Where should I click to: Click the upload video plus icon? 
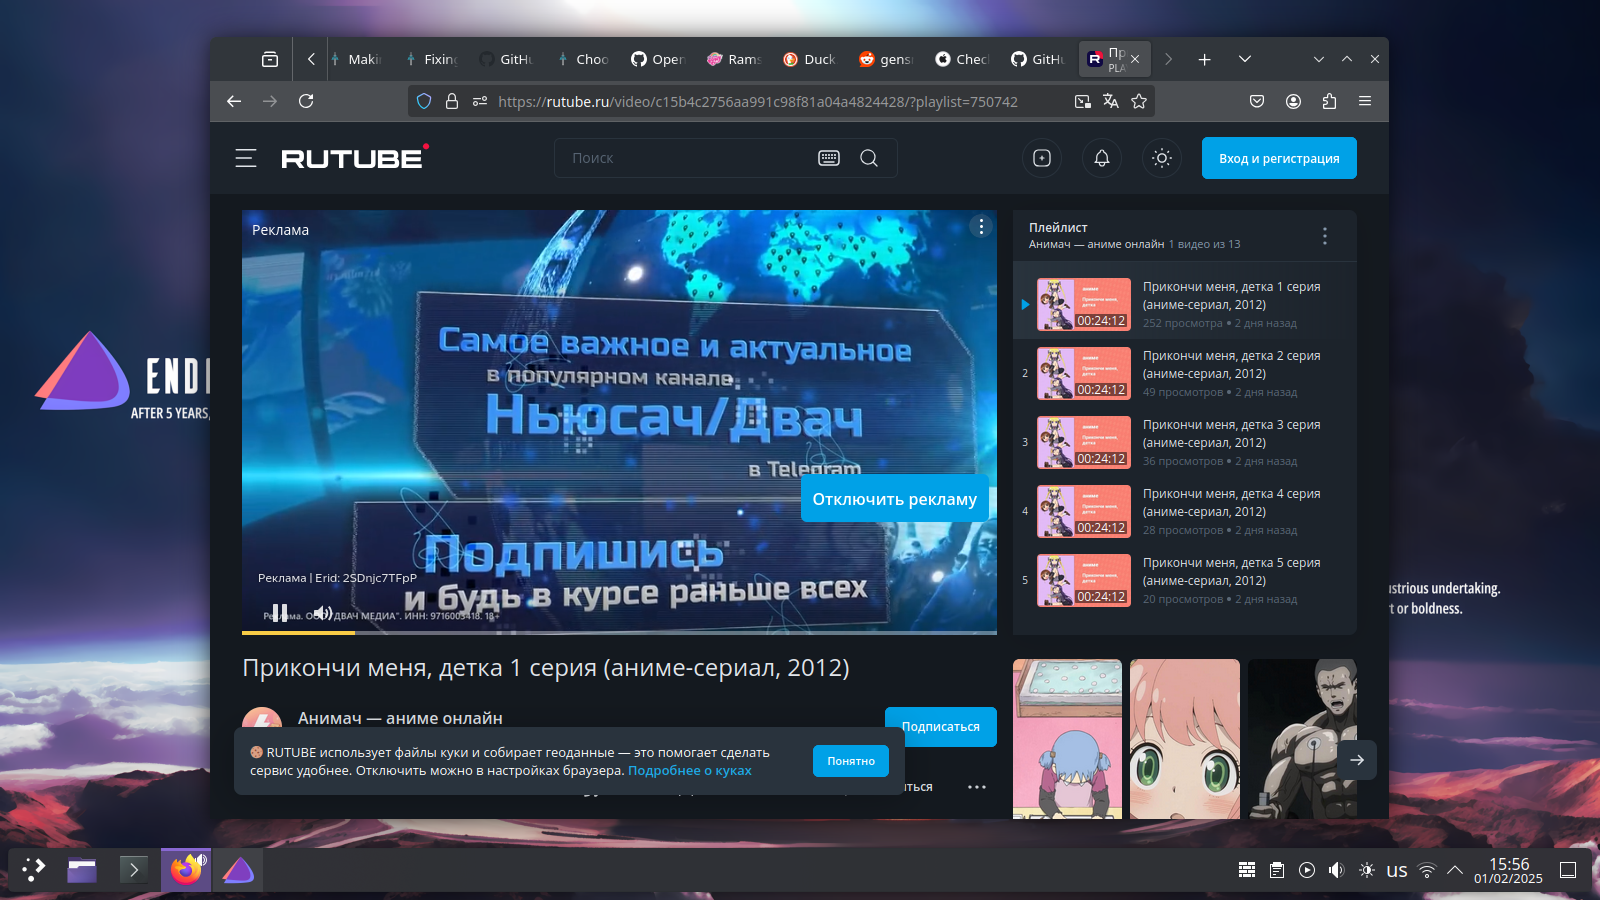click(x=1042, y=158)
